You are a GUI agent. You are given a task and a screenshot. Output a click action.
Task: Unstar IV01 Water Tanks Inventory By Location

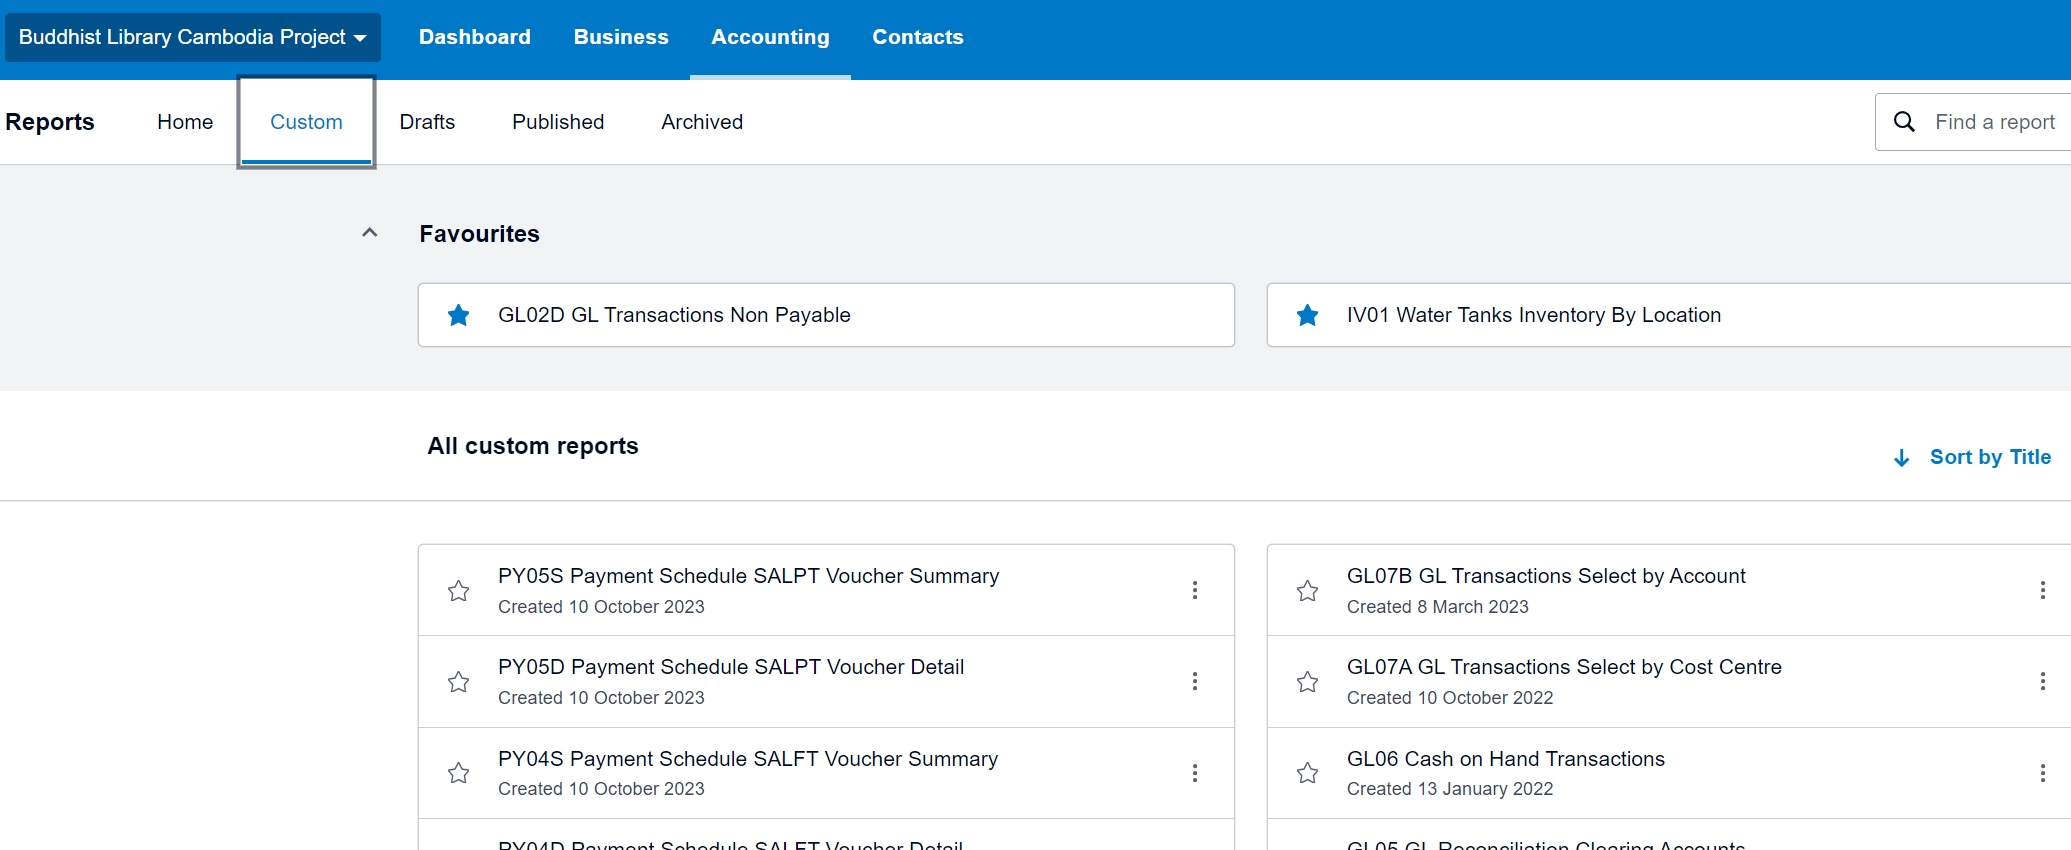click(1307, 316)
